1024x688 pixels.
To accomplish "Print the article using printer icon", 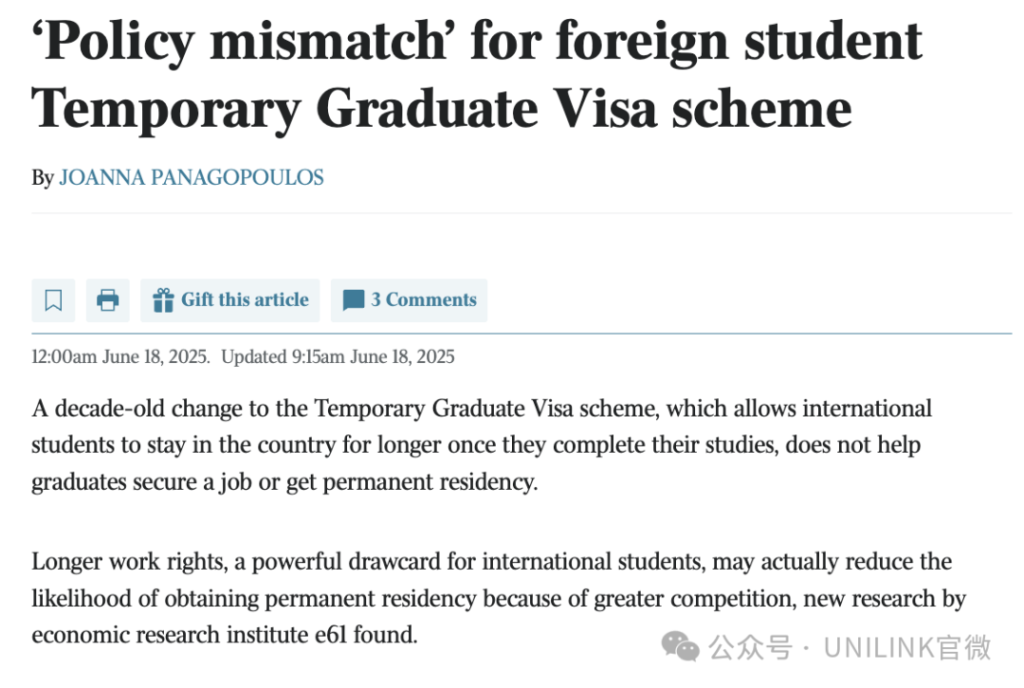I will pyautogui.click(x=108, y=300).
